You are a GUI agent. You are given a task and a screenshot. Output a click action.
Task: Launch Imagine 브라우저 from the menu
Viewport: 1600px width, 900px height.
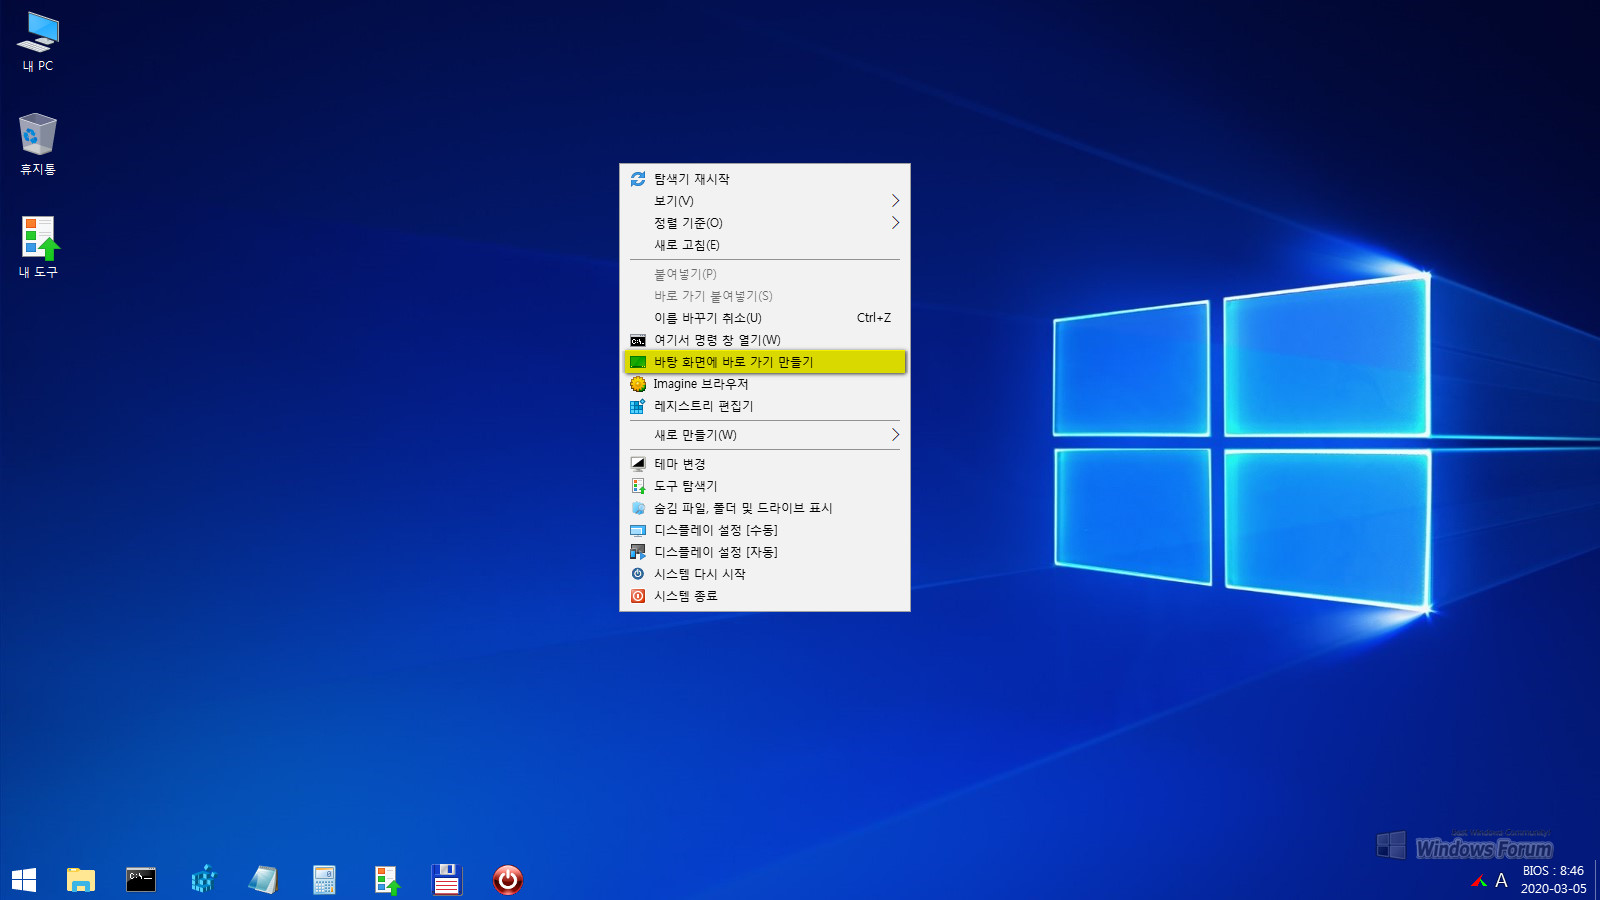coord(765,384)
